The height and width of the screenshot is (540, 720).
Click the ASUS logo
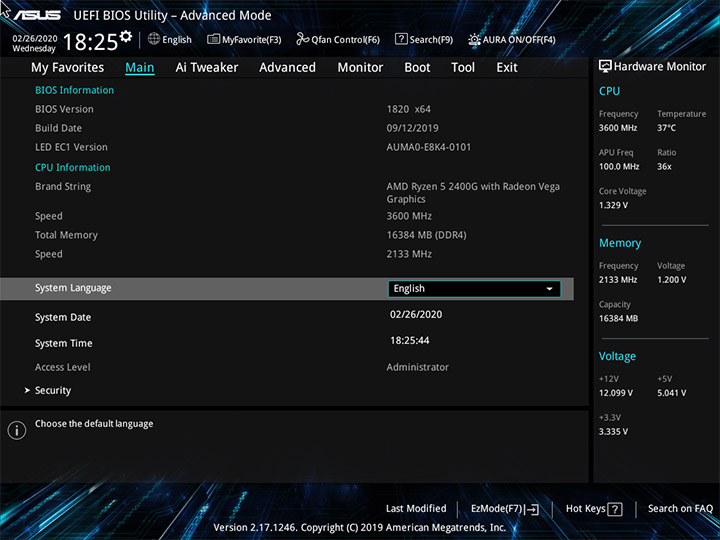point(37,15)
